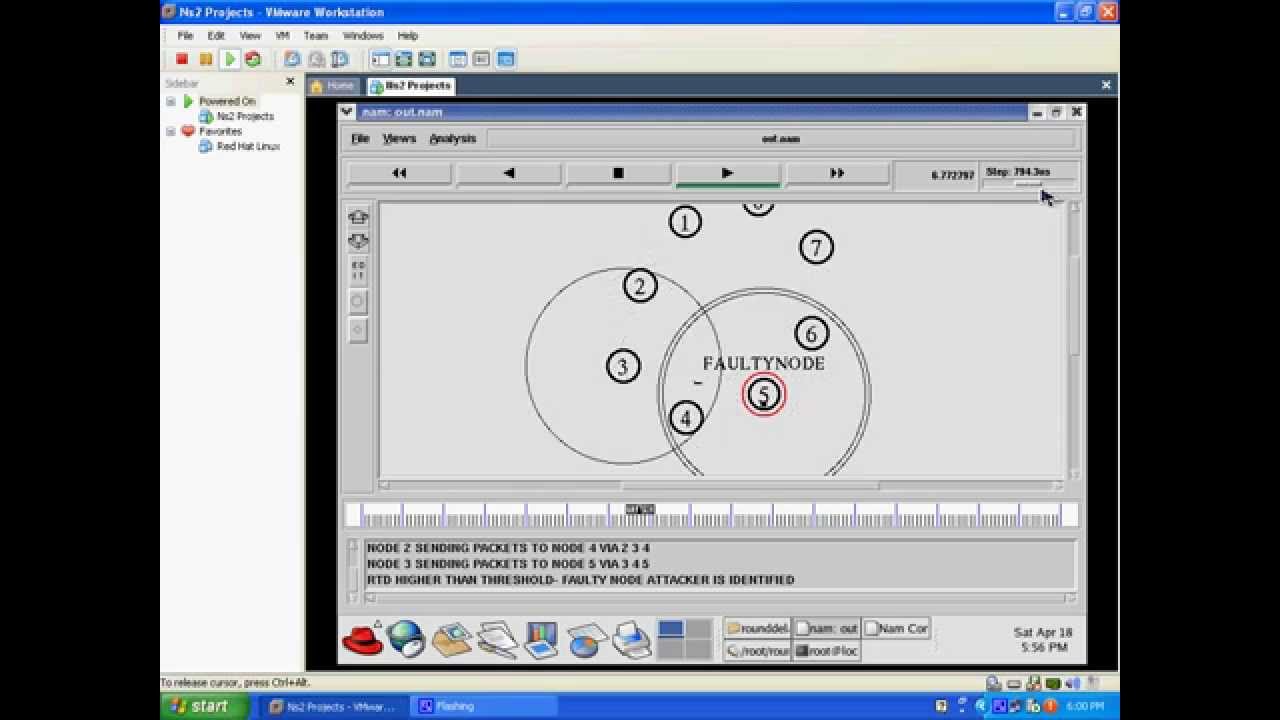Click the VMware suspend icon

click(206, 59)
